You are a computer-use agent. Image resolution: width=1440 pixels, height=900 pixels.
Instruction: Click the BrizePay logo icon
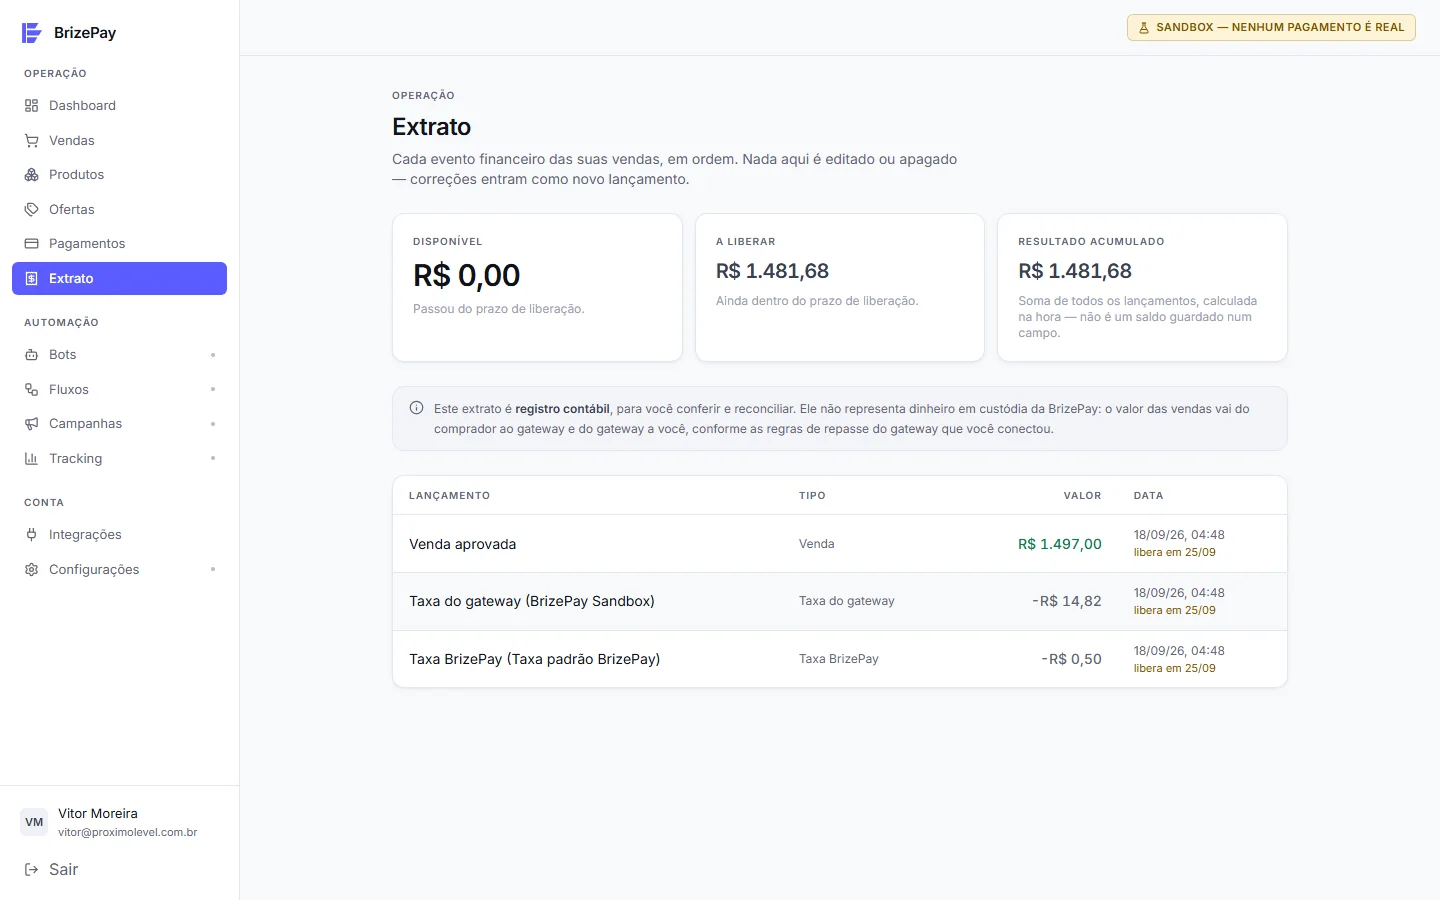click(32, 33)
